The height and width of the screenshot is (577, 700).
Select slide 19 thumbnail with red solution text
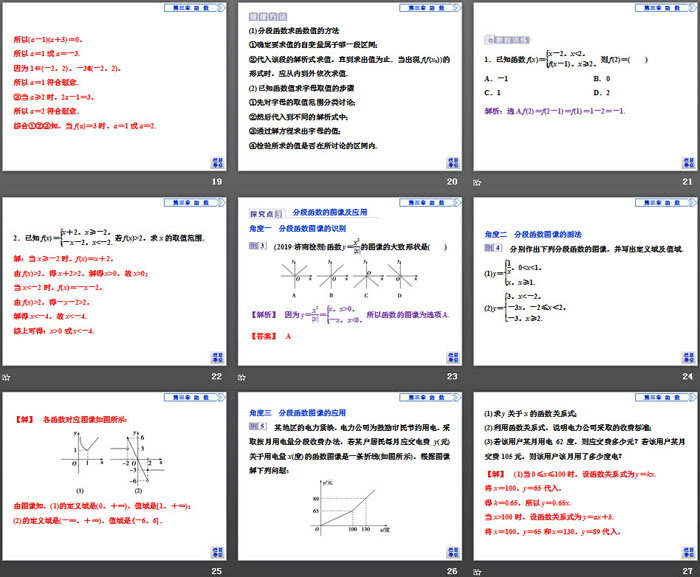point(114,87)
